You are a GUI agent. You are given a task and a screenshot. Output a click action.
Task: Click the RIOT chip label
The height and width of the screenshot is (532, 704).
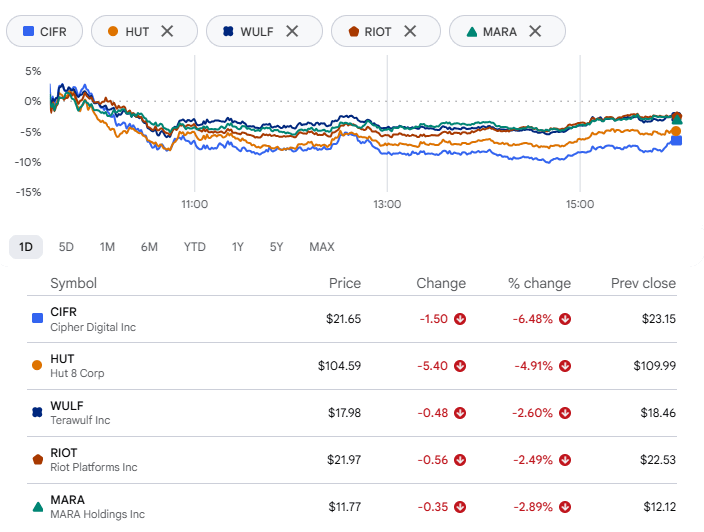coord(378,32)
